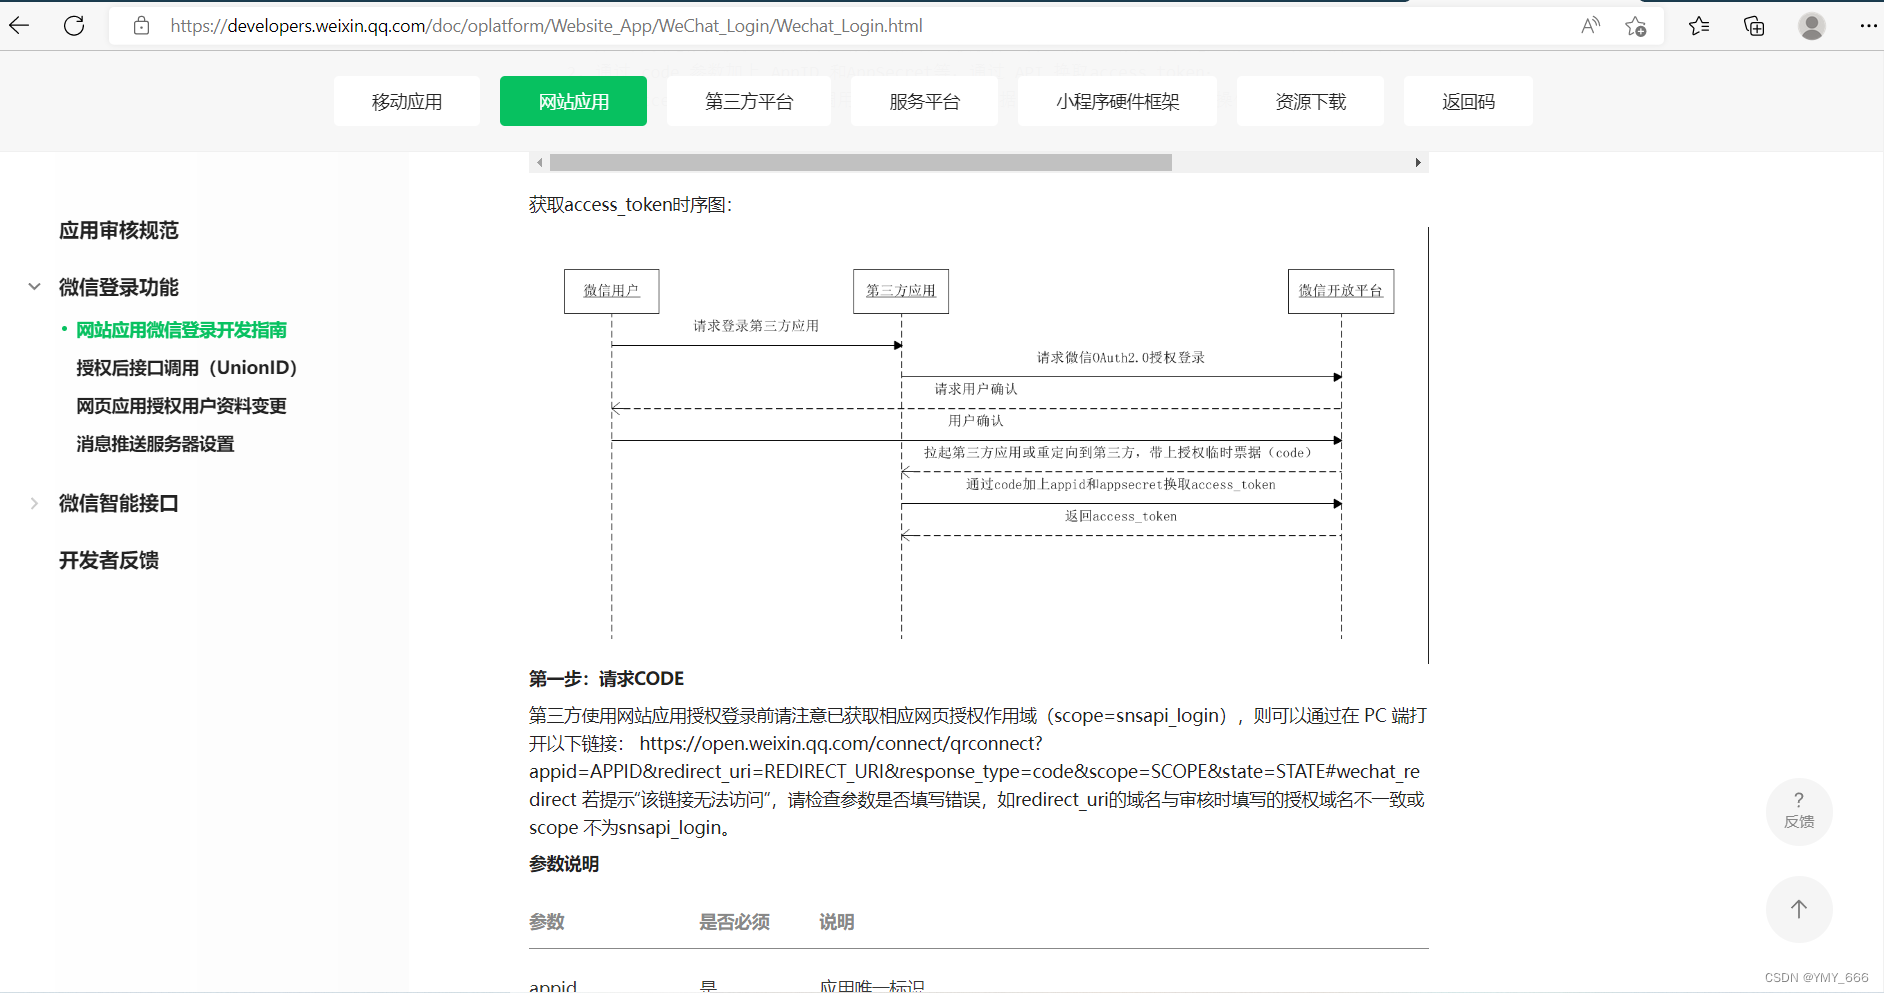
Task: Open 小程序硬件框架 tab
Action: [1117, 101]
